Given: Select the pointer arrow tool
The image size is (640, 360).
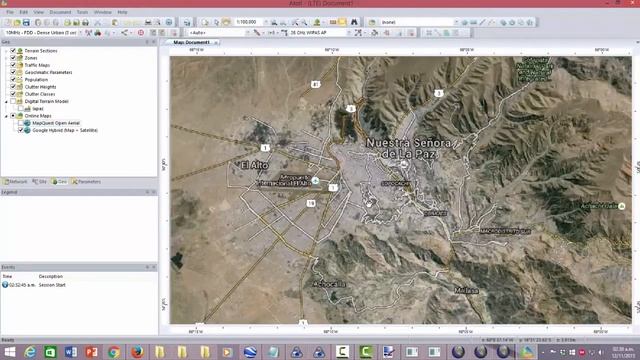Looking at the screenshot, I should click(x=216, y=22).
